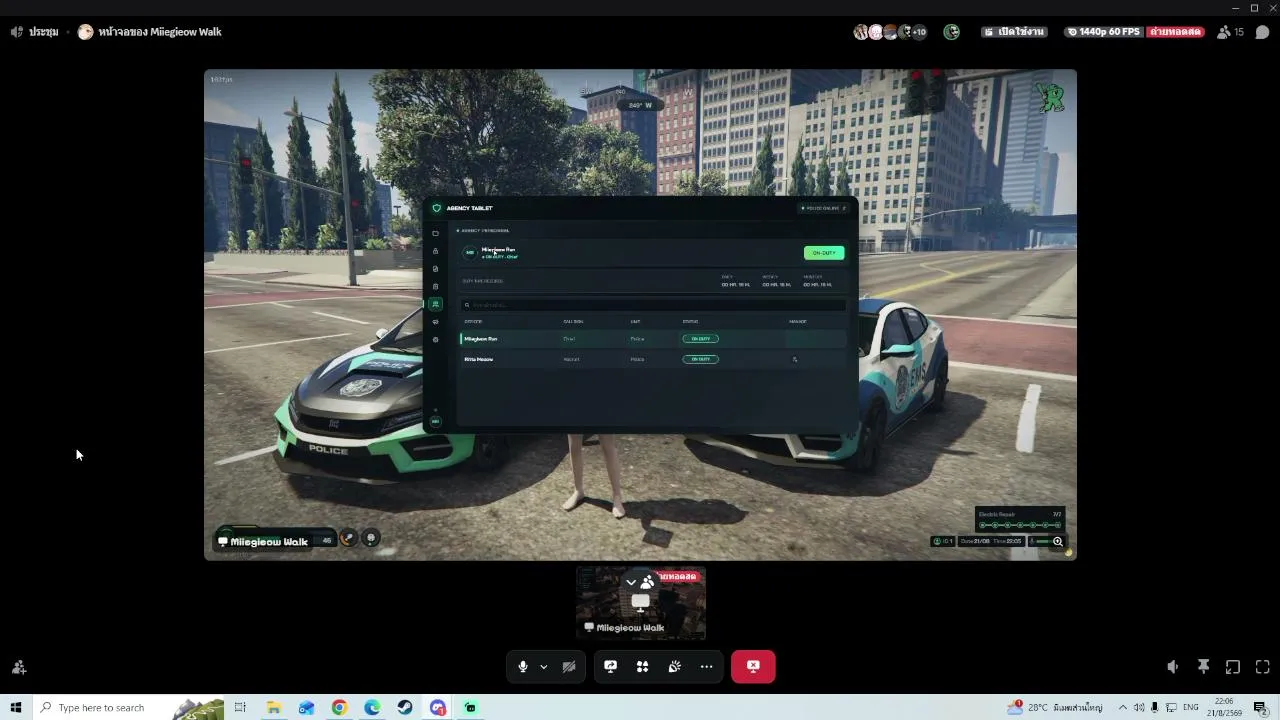The height and width of the screenshot is (720, 1280).
Task: Open Task View on the taskbar
Action: pos(240,708)
